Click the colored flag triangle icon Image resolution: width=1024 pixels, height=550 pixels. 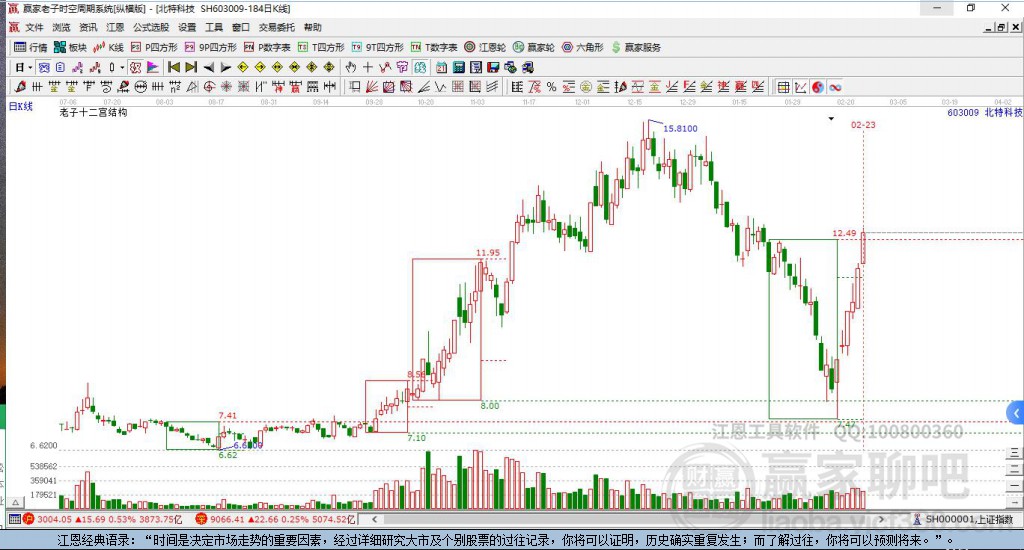tap(153, 67)
